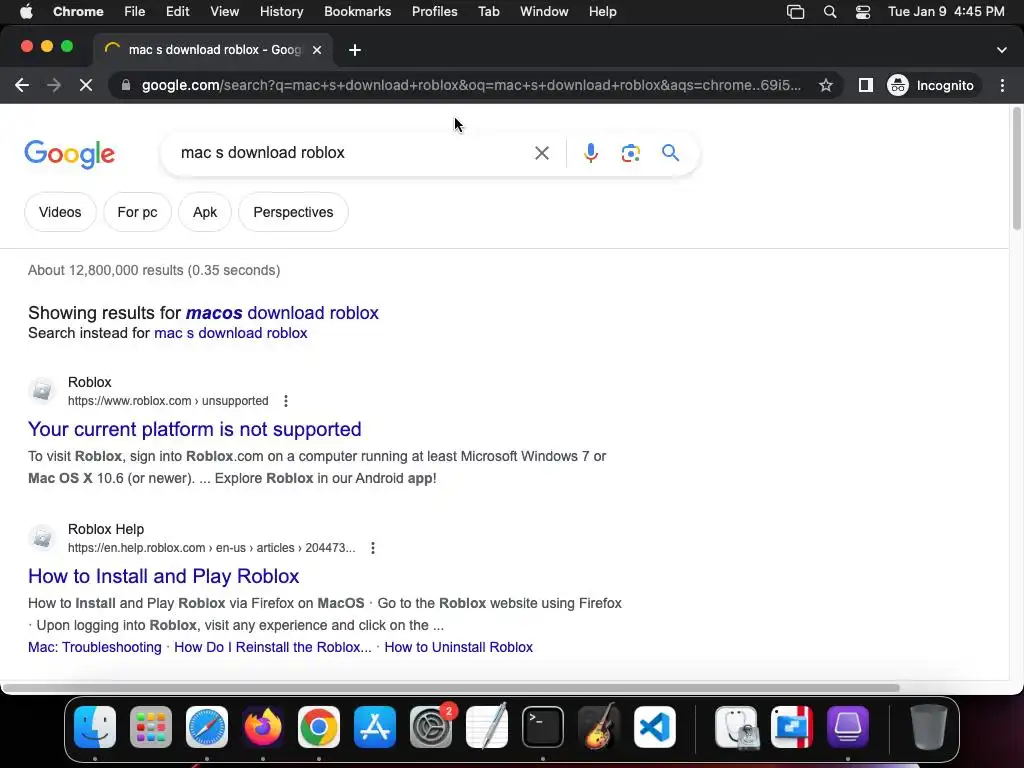
Task: Open the Tab menu
Action: [x=488, y=12]
